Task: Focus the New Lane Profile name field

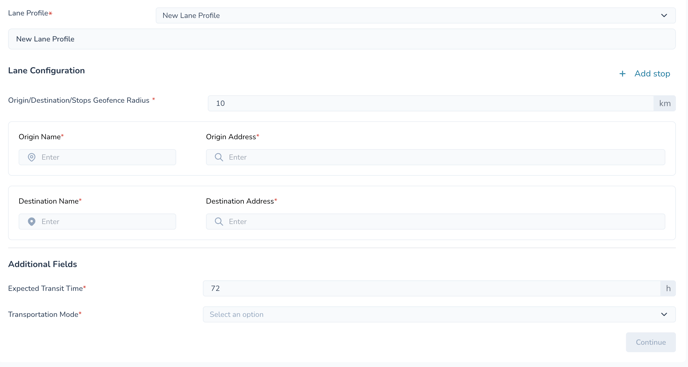Action: click(342, 39)
